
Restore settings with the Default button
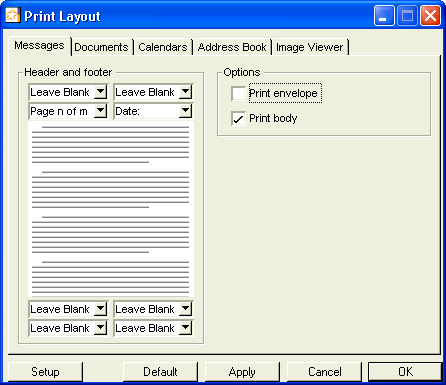point(160,372)
